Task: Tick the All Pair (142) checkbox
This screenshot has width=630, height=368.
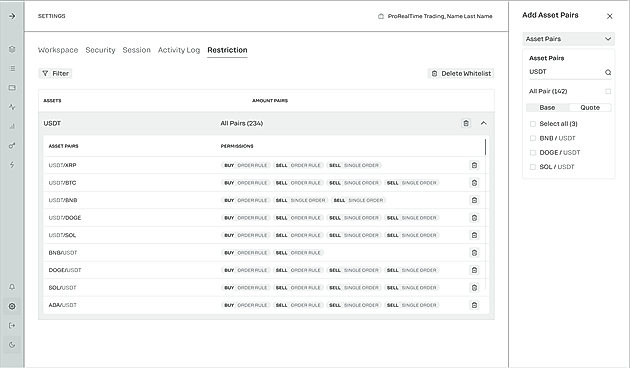Action: 608,91
